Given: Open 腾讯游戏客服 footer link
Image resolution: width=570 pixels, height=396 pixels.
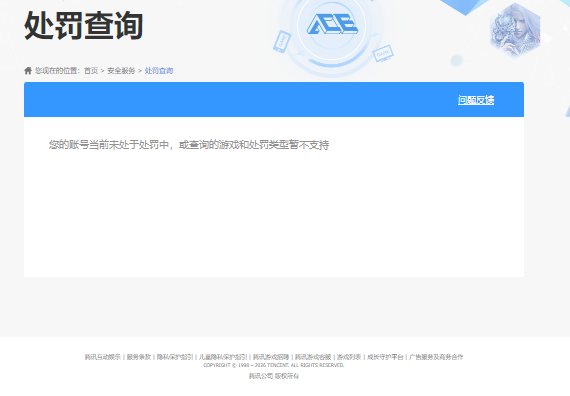Looking at the screenshot, I should click(x=313, y=357).
